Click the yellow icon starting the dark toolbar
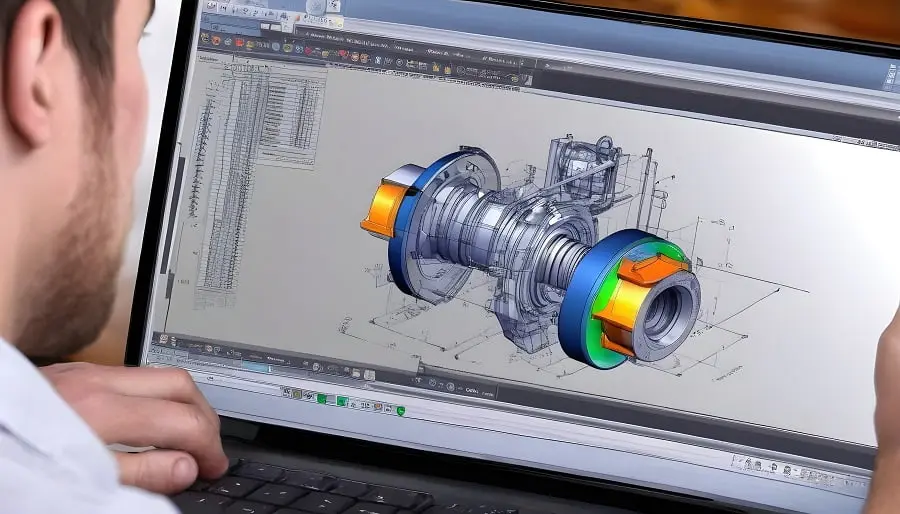The width and height of the screenshot is (900, 514). click(205, 37)
